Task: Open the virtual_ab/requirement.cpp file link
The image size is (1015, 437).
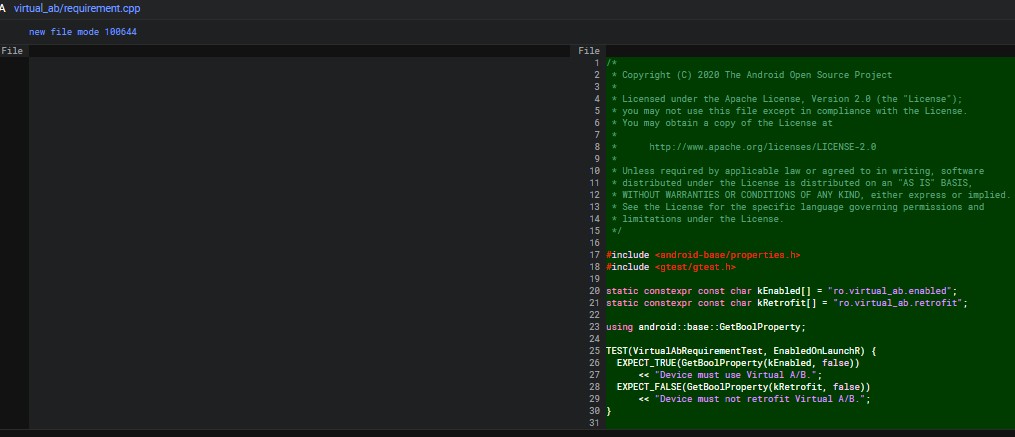Action: point(77,9)
